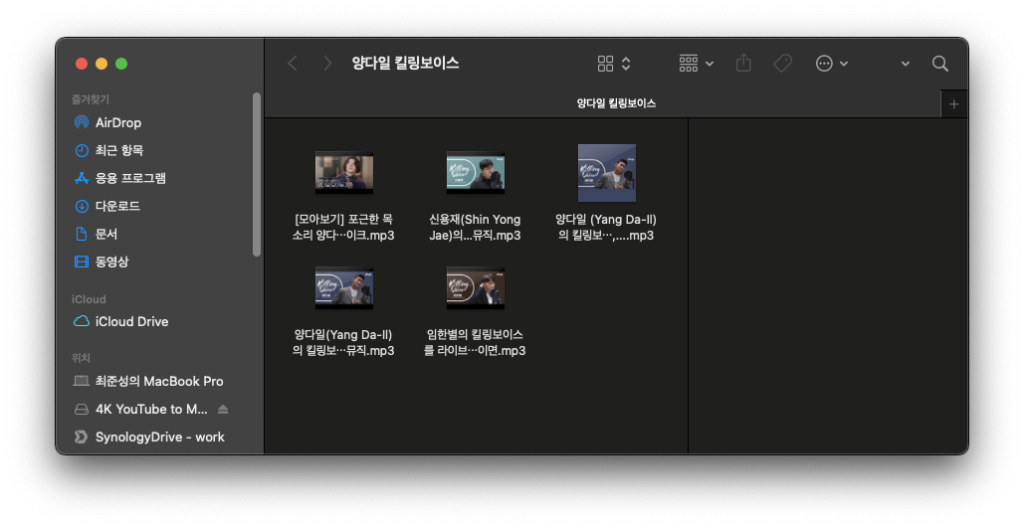The height and width of the screenshot is (528, 1024).
Task: Select the 양다일 킬링보이스 tab
Action: pos(615,103)
